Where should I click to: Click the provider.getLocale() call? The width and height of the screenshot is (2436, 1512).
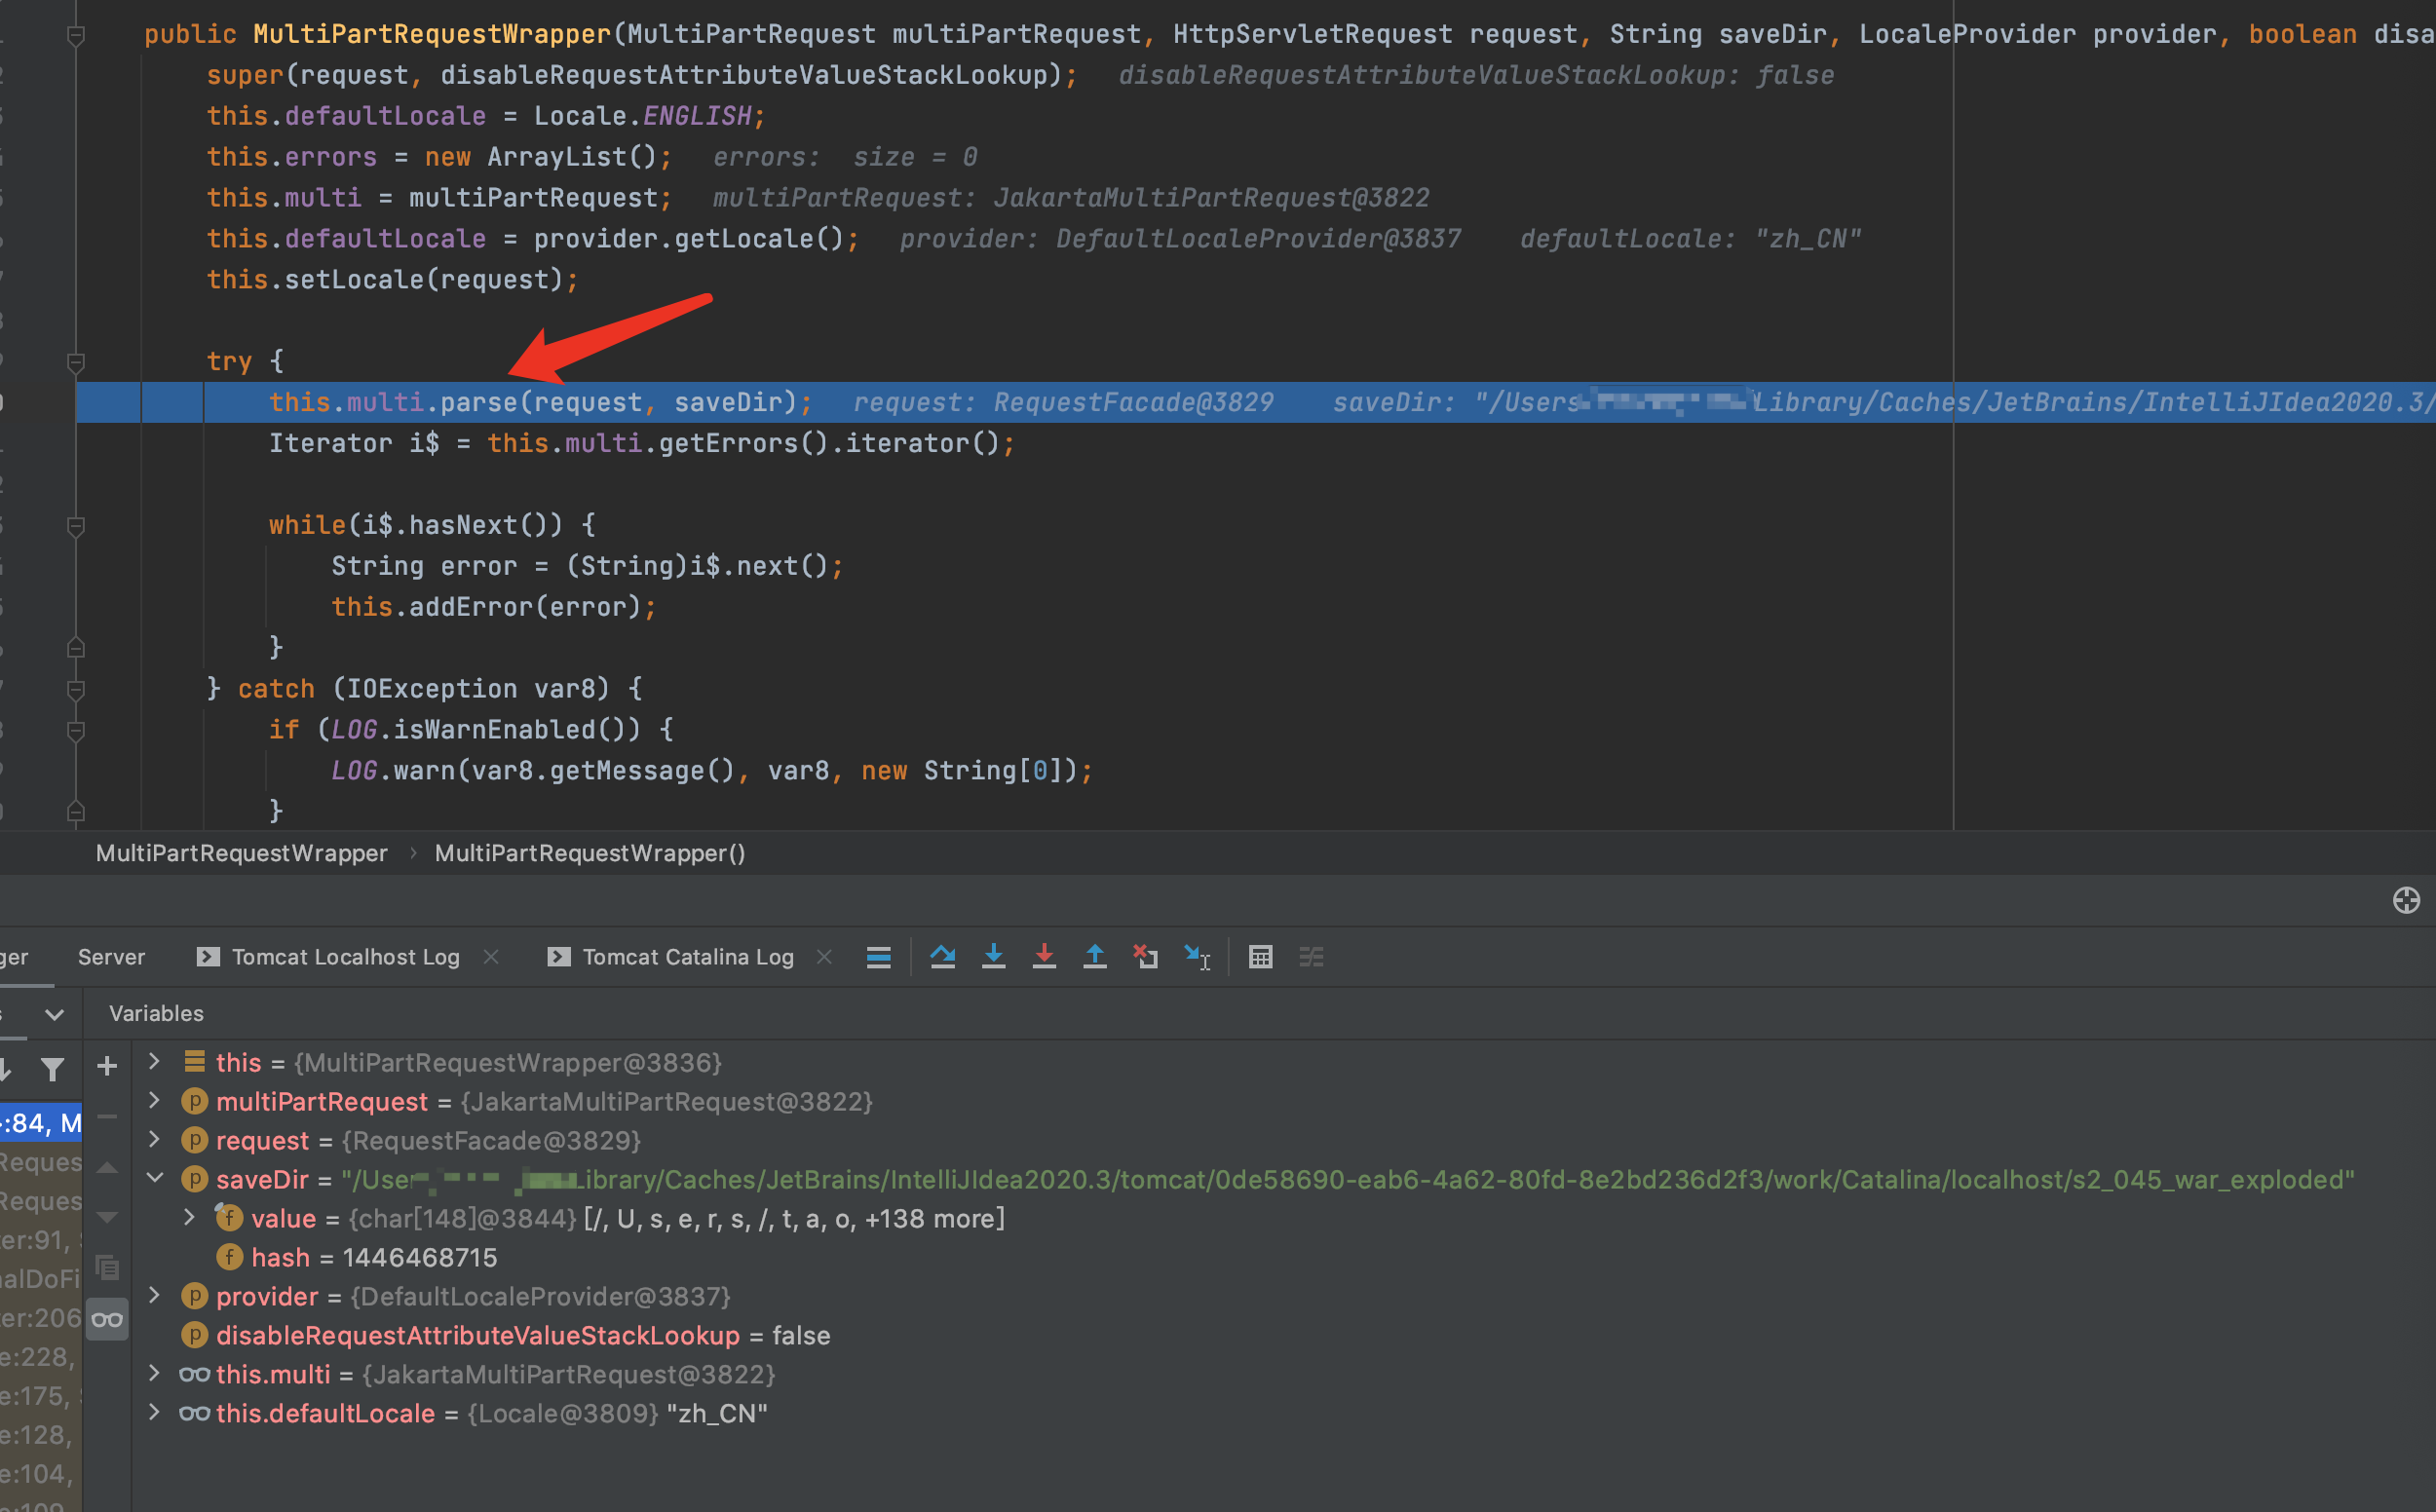click(689, 239)
